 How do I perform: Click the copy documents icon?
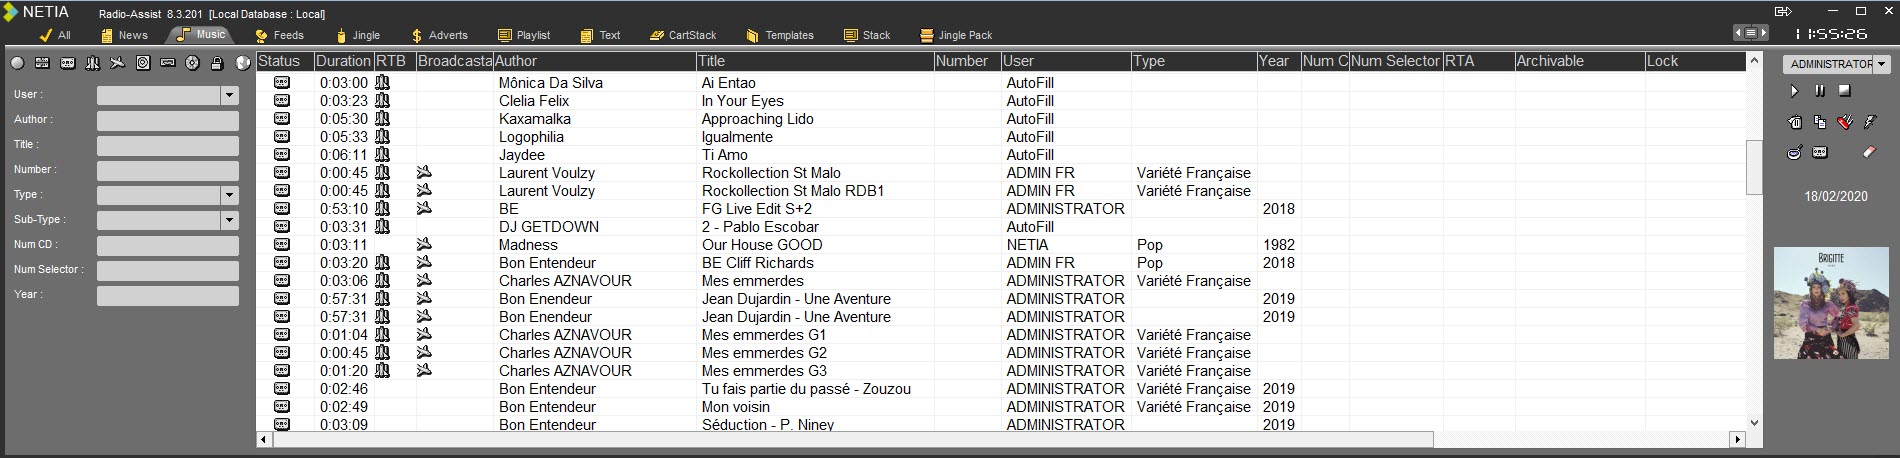[1820, 123]
